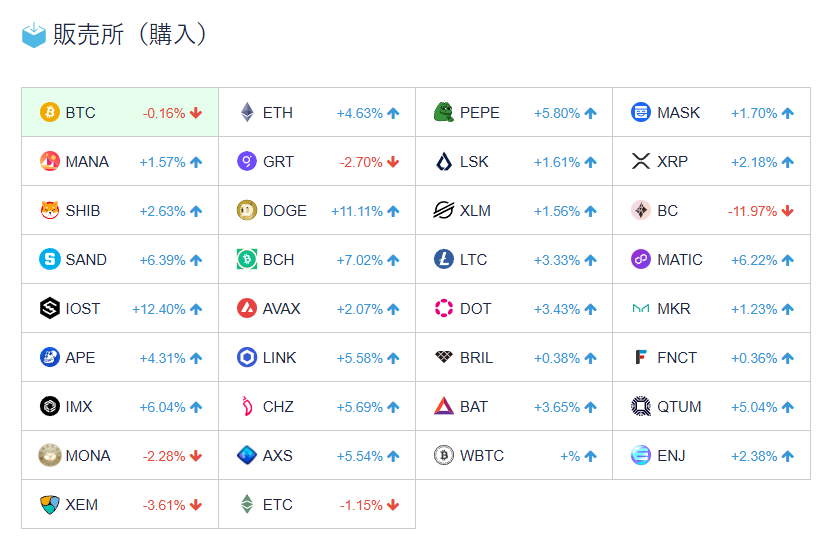The width and height of the screenshot is (825, 544).
Task: Click the Ethereum ETH diamond icon
Action: (247, 112)
